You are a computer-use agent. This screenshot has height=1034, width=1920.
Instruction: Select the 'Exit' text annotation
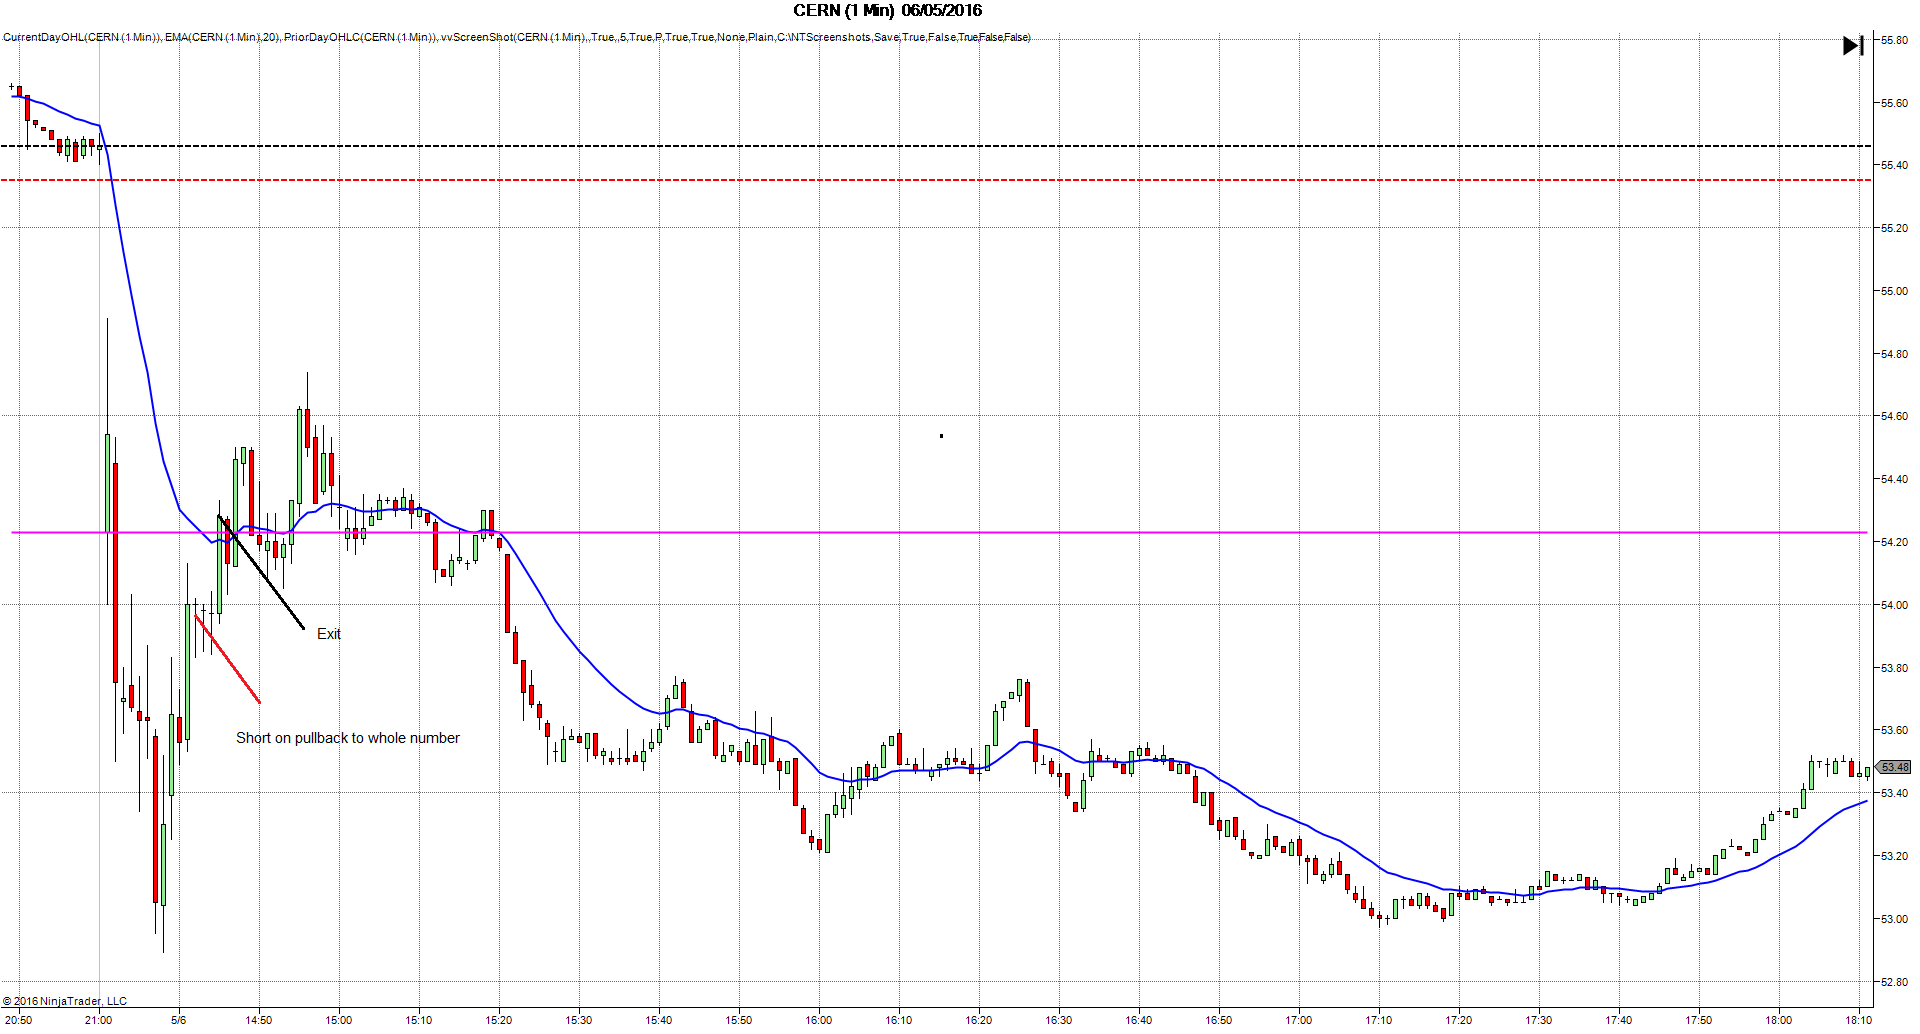click(329, 634)
